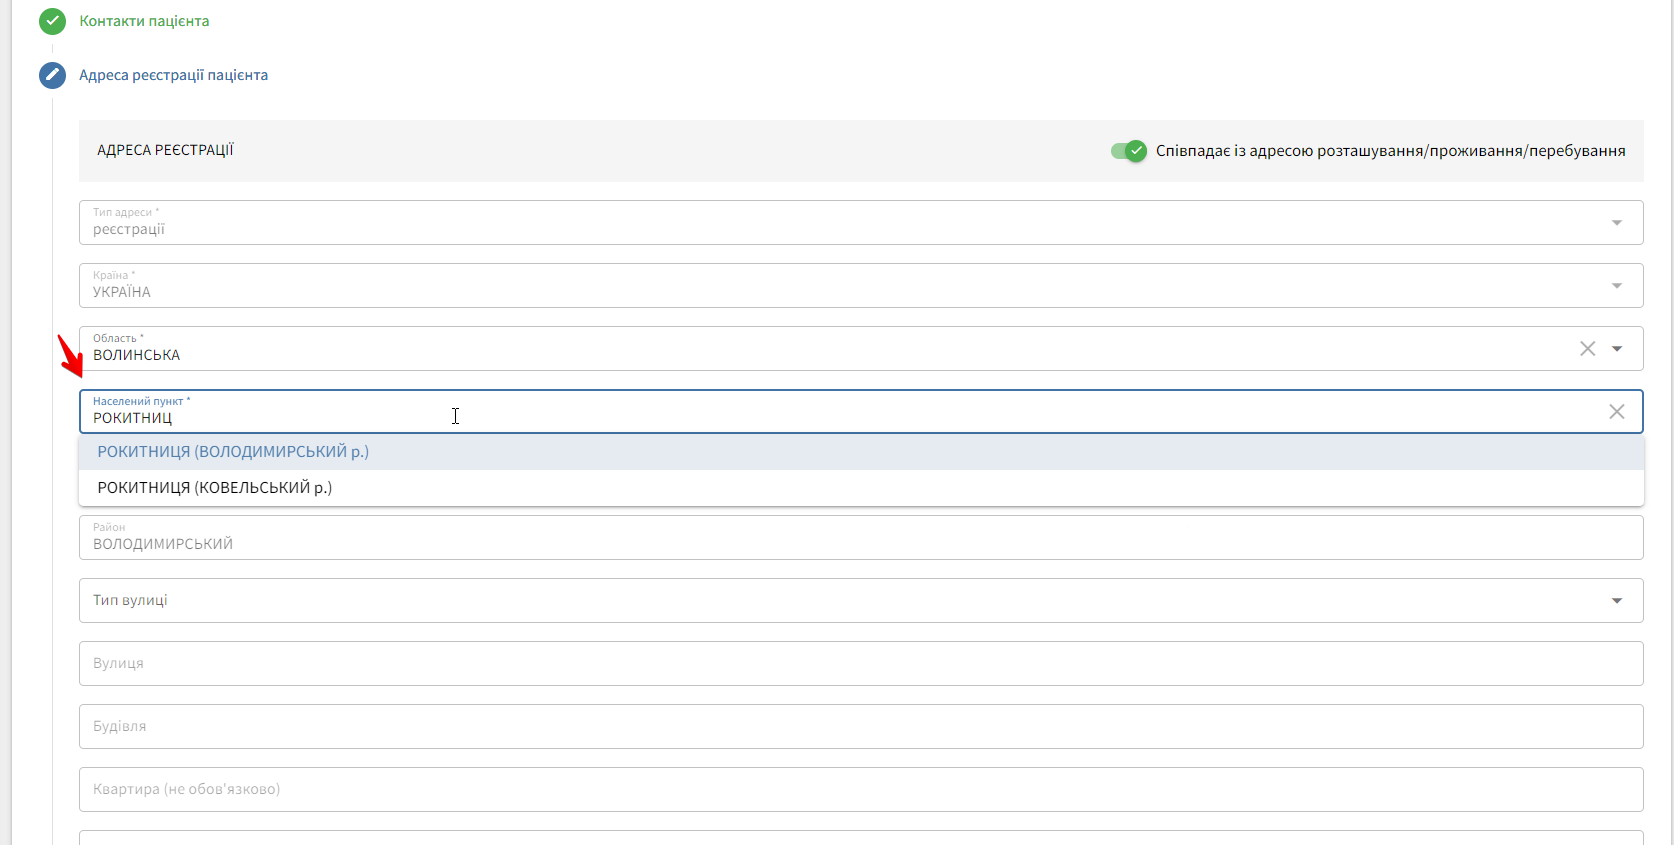Choose РОКИТНИЦЯ (КОВЕЛЬСЬКИЙ р.) from the list
Image resolution: width=1674 pixels, height=845 pixels.
pyautogui.click(x=215, y=488)
